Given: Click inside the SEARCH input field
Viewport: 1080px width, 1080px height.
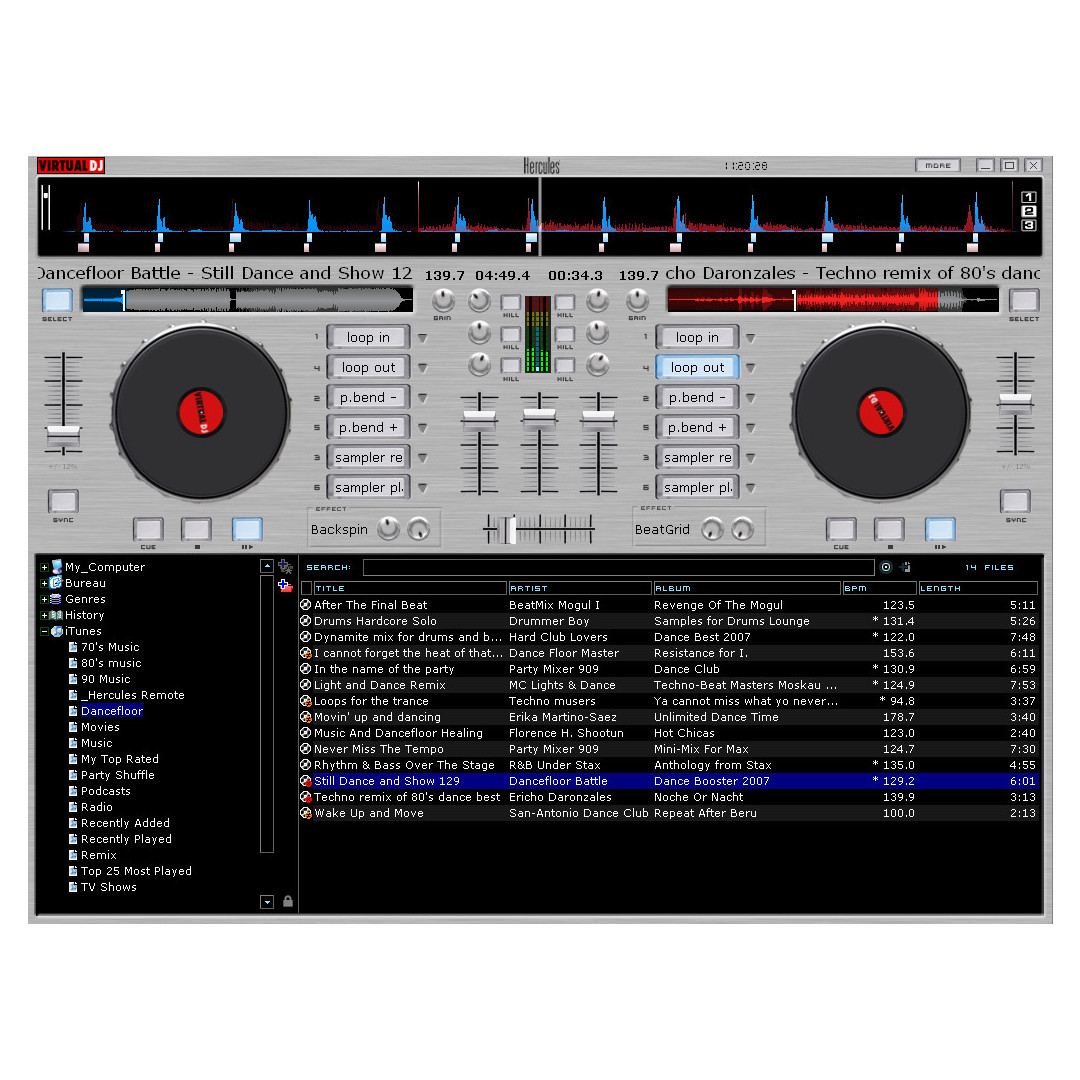Looking at the screenshot, I should [619, 567].
